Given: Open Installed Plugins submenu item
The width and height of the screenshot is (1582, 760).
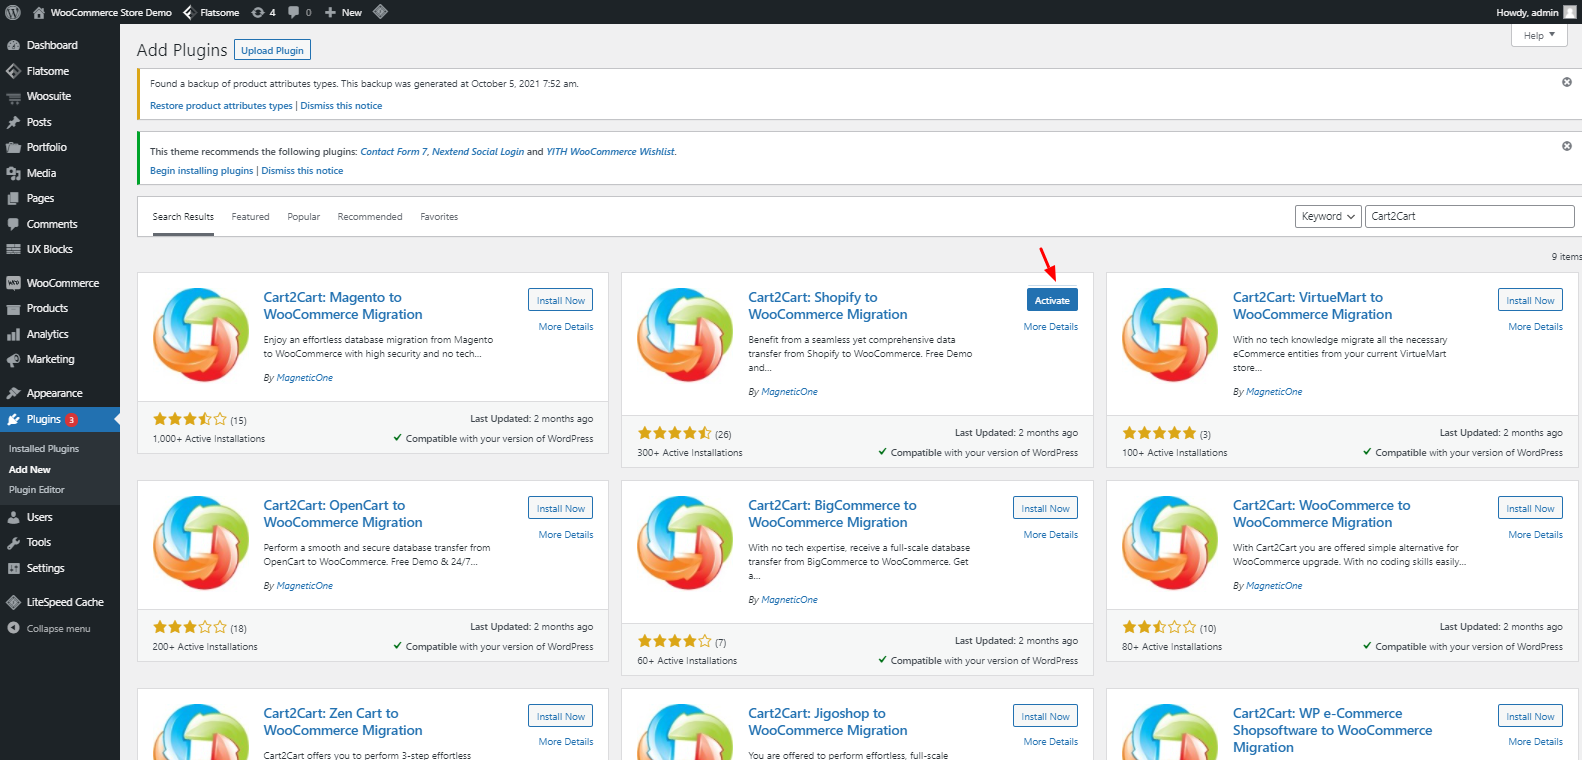Looking at the screenshot, I should 44,449.
